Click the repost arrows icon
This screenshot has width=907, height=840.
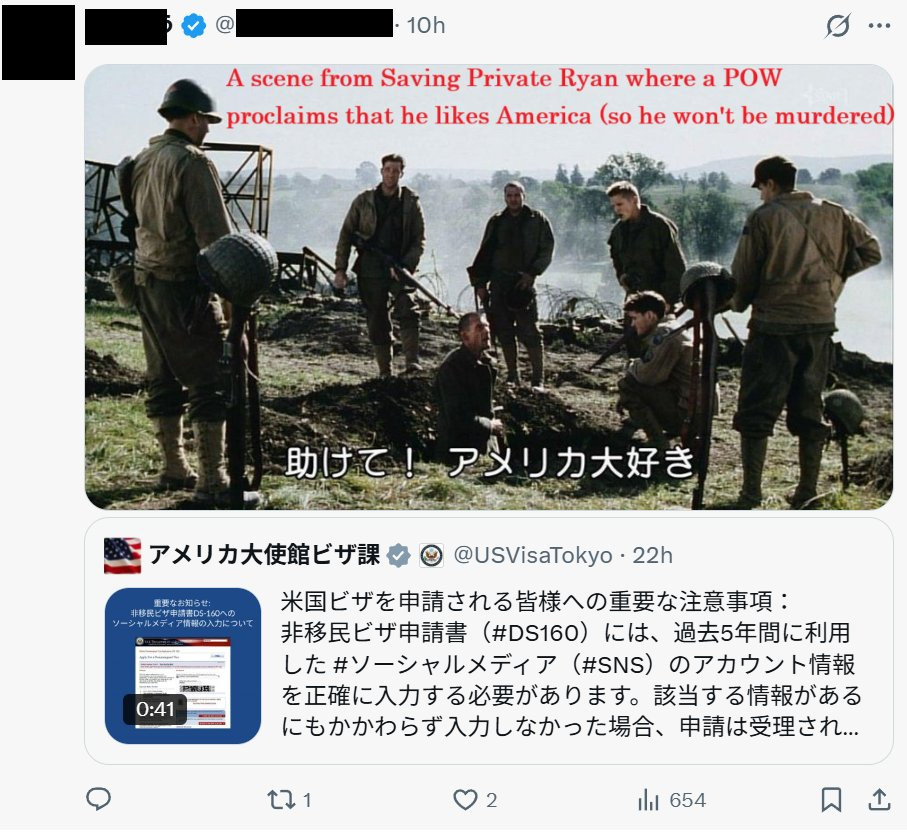coord(281,800)
